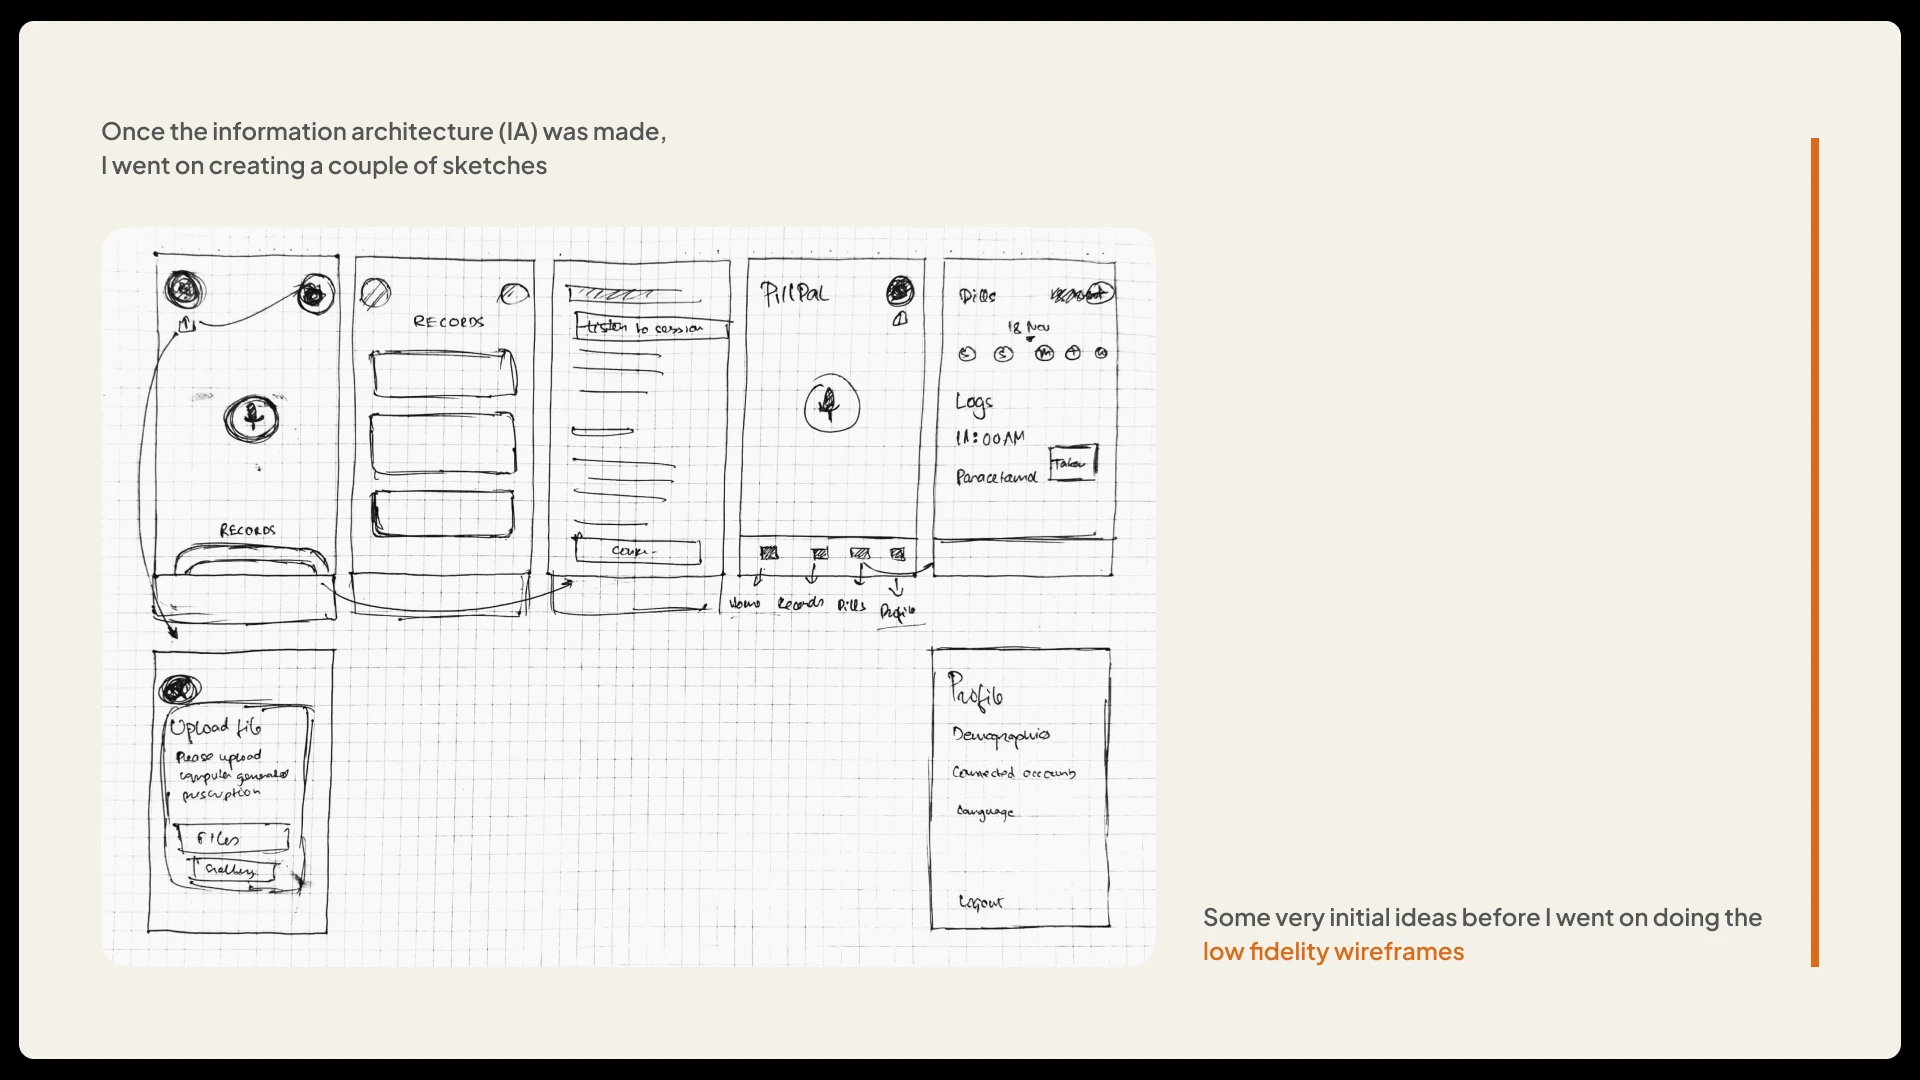Click the orange 'low fidelity wireframes' text
This screenshot has height=1080, width=1920.
pyautogui.click(x=1333, y=951)
